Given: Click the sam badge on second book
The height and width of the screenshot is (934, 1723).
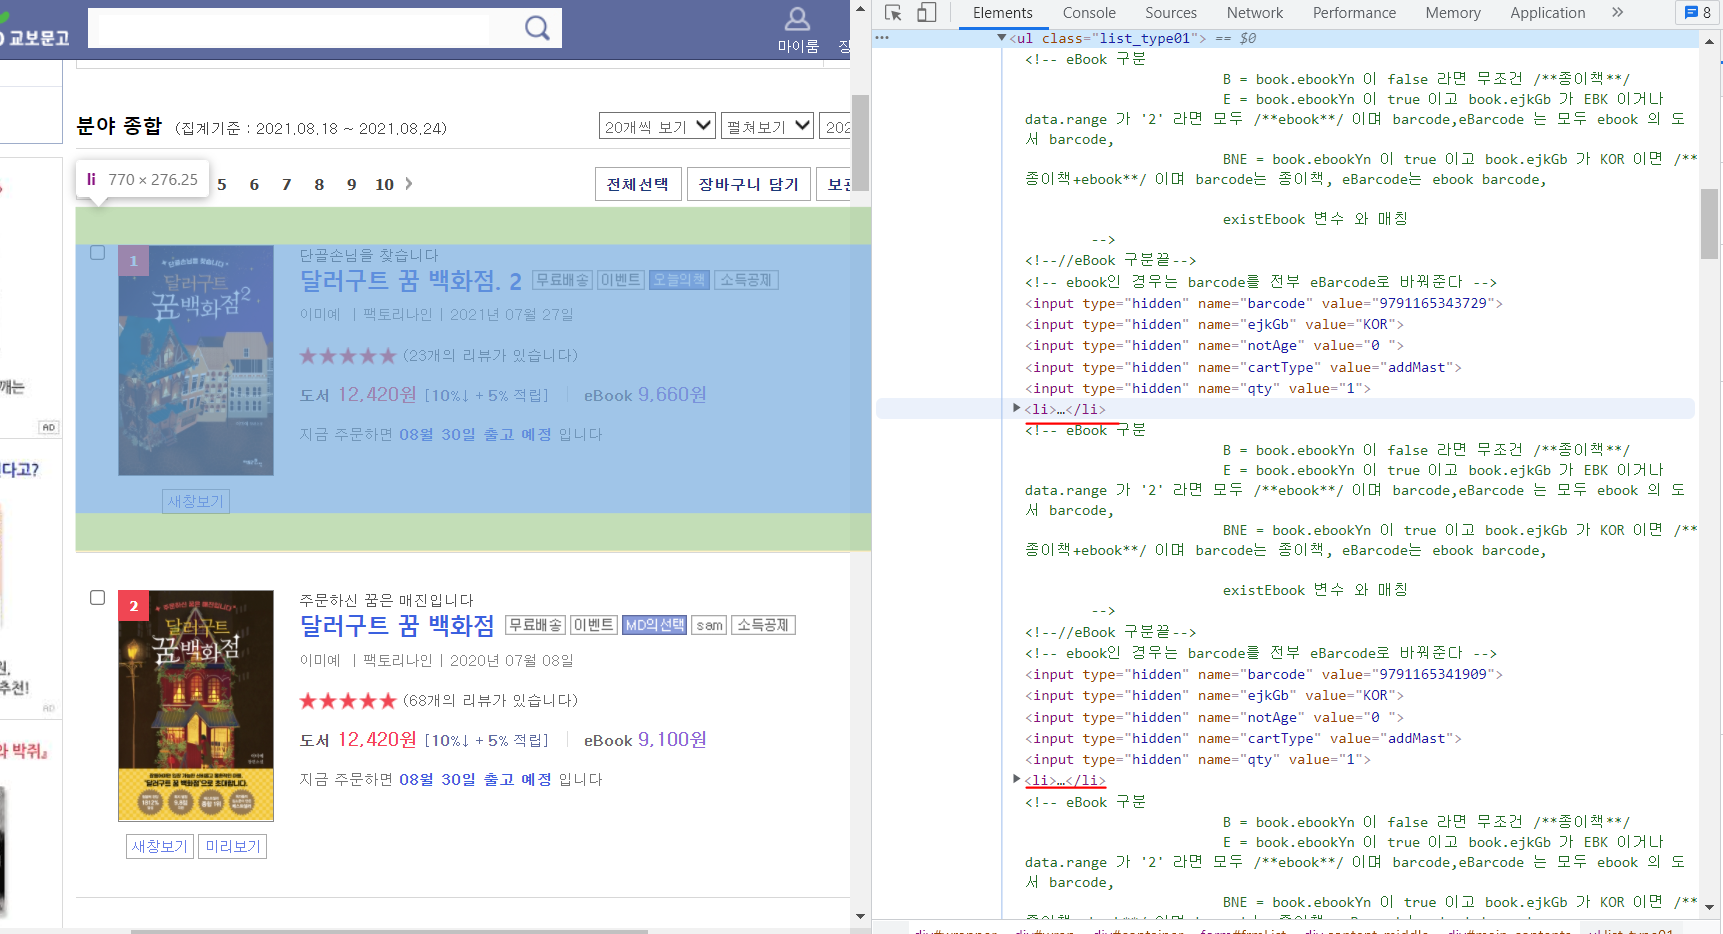Looking at the screenshot, I should [x=709, y=625].
